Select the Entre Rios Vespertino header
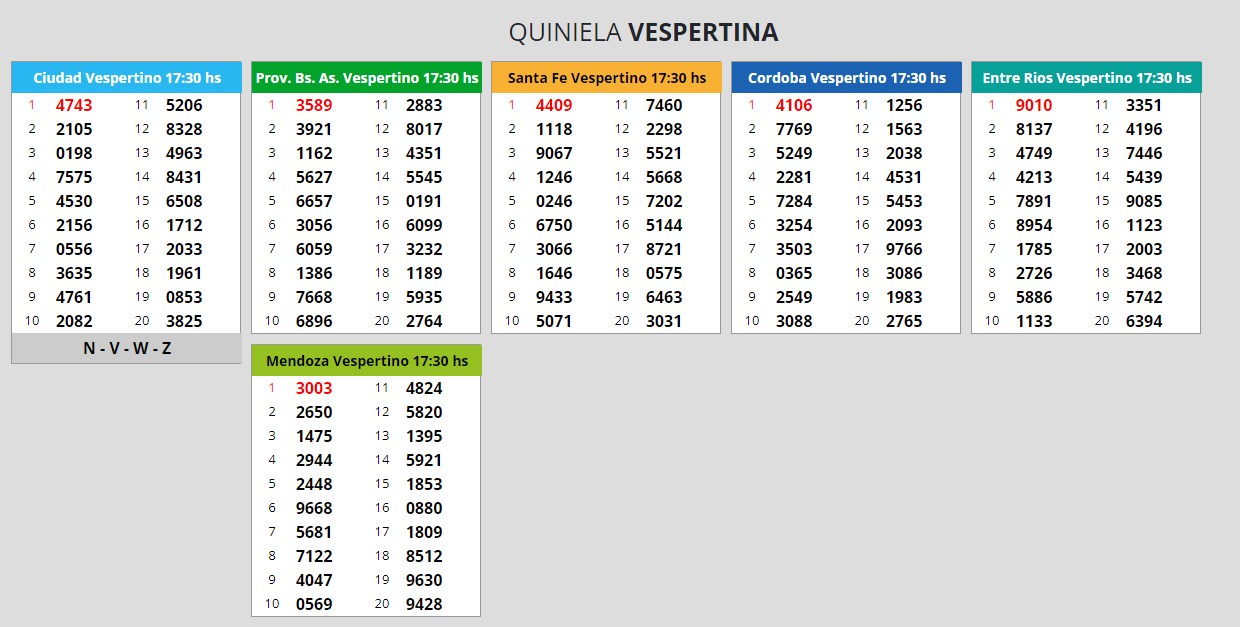 tap(1086, 77)
